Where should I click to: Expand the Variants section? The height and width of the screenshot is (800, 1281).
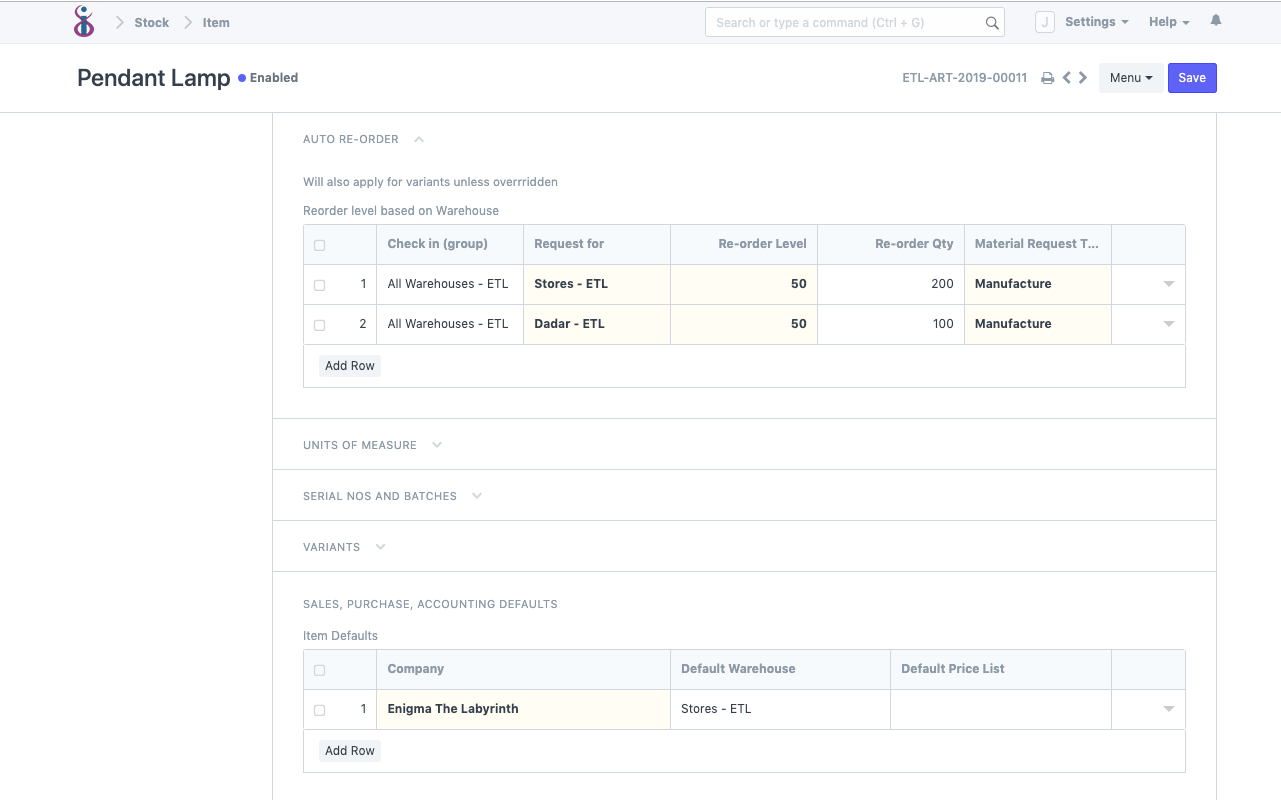(x=379, y=547)
